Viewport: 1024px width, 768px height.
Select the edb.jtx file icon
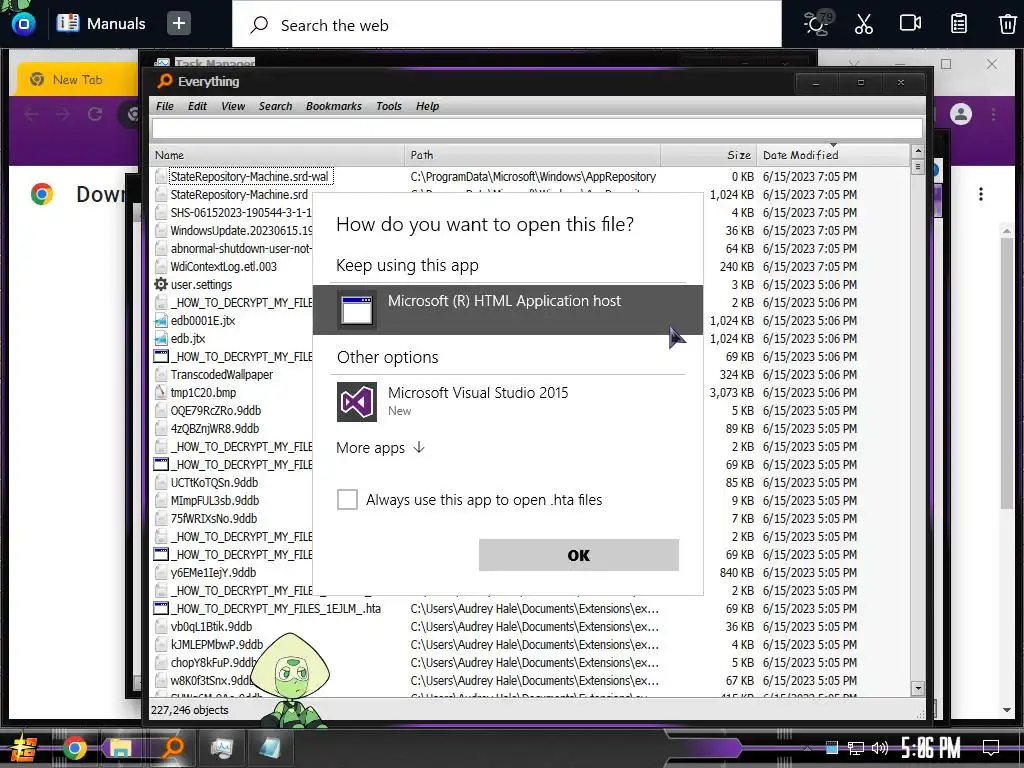tap(161, 339)
